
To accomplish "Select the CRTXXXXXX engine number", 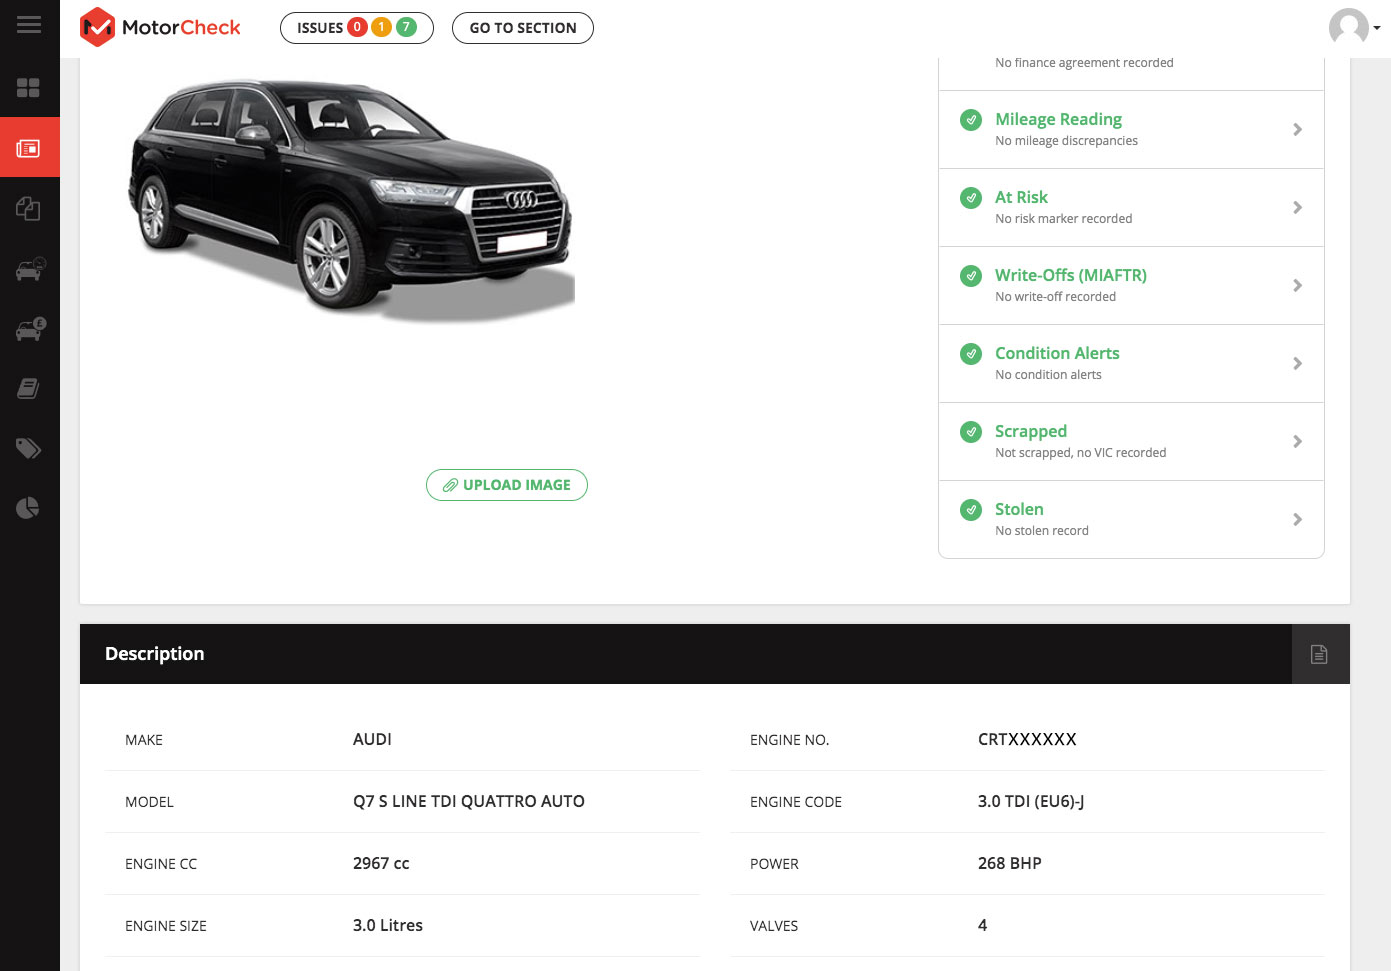I will coord(1027,740).
